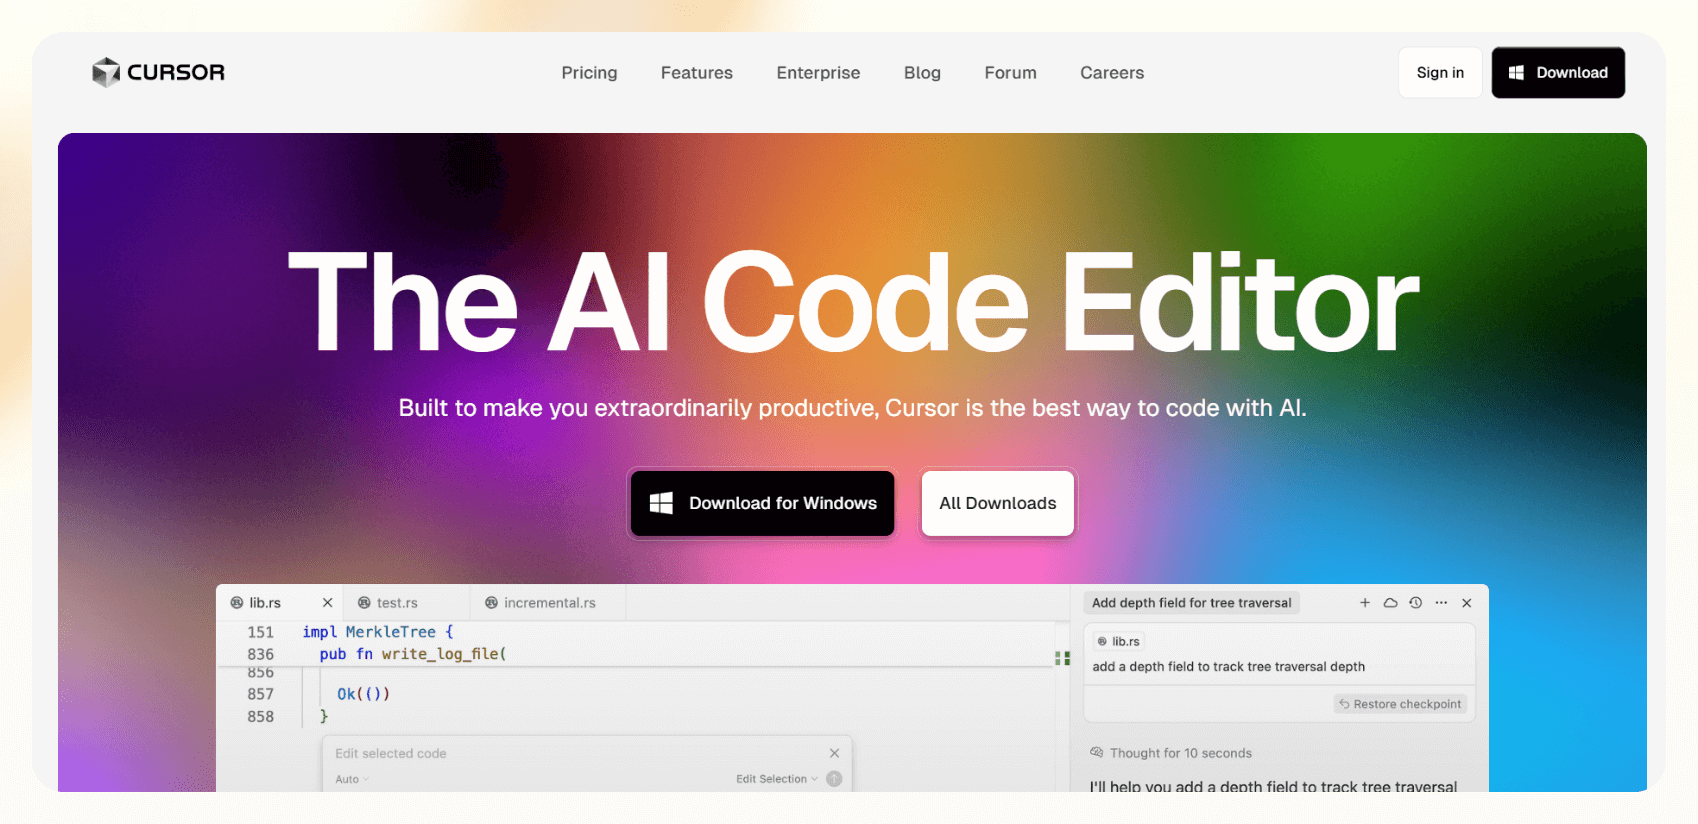Open the Blog link
This screenshot has width=1698, height=824.
pos(922,73)
